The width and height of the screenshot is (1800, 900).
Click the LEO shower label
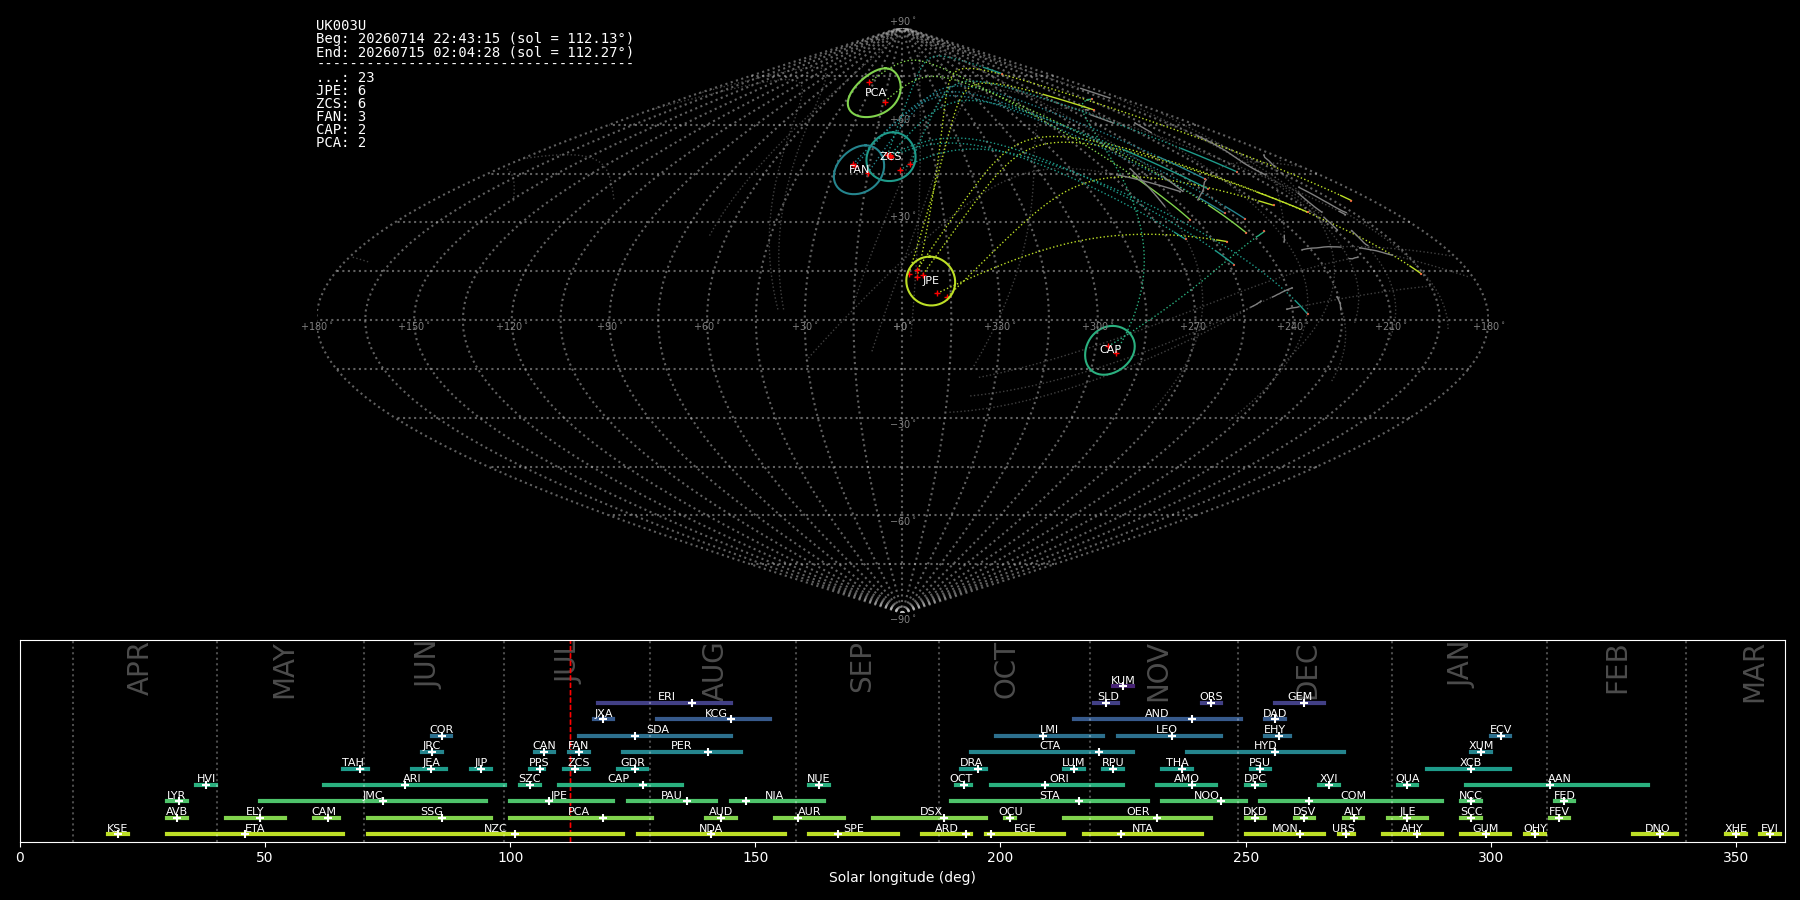coord(1166,729)
